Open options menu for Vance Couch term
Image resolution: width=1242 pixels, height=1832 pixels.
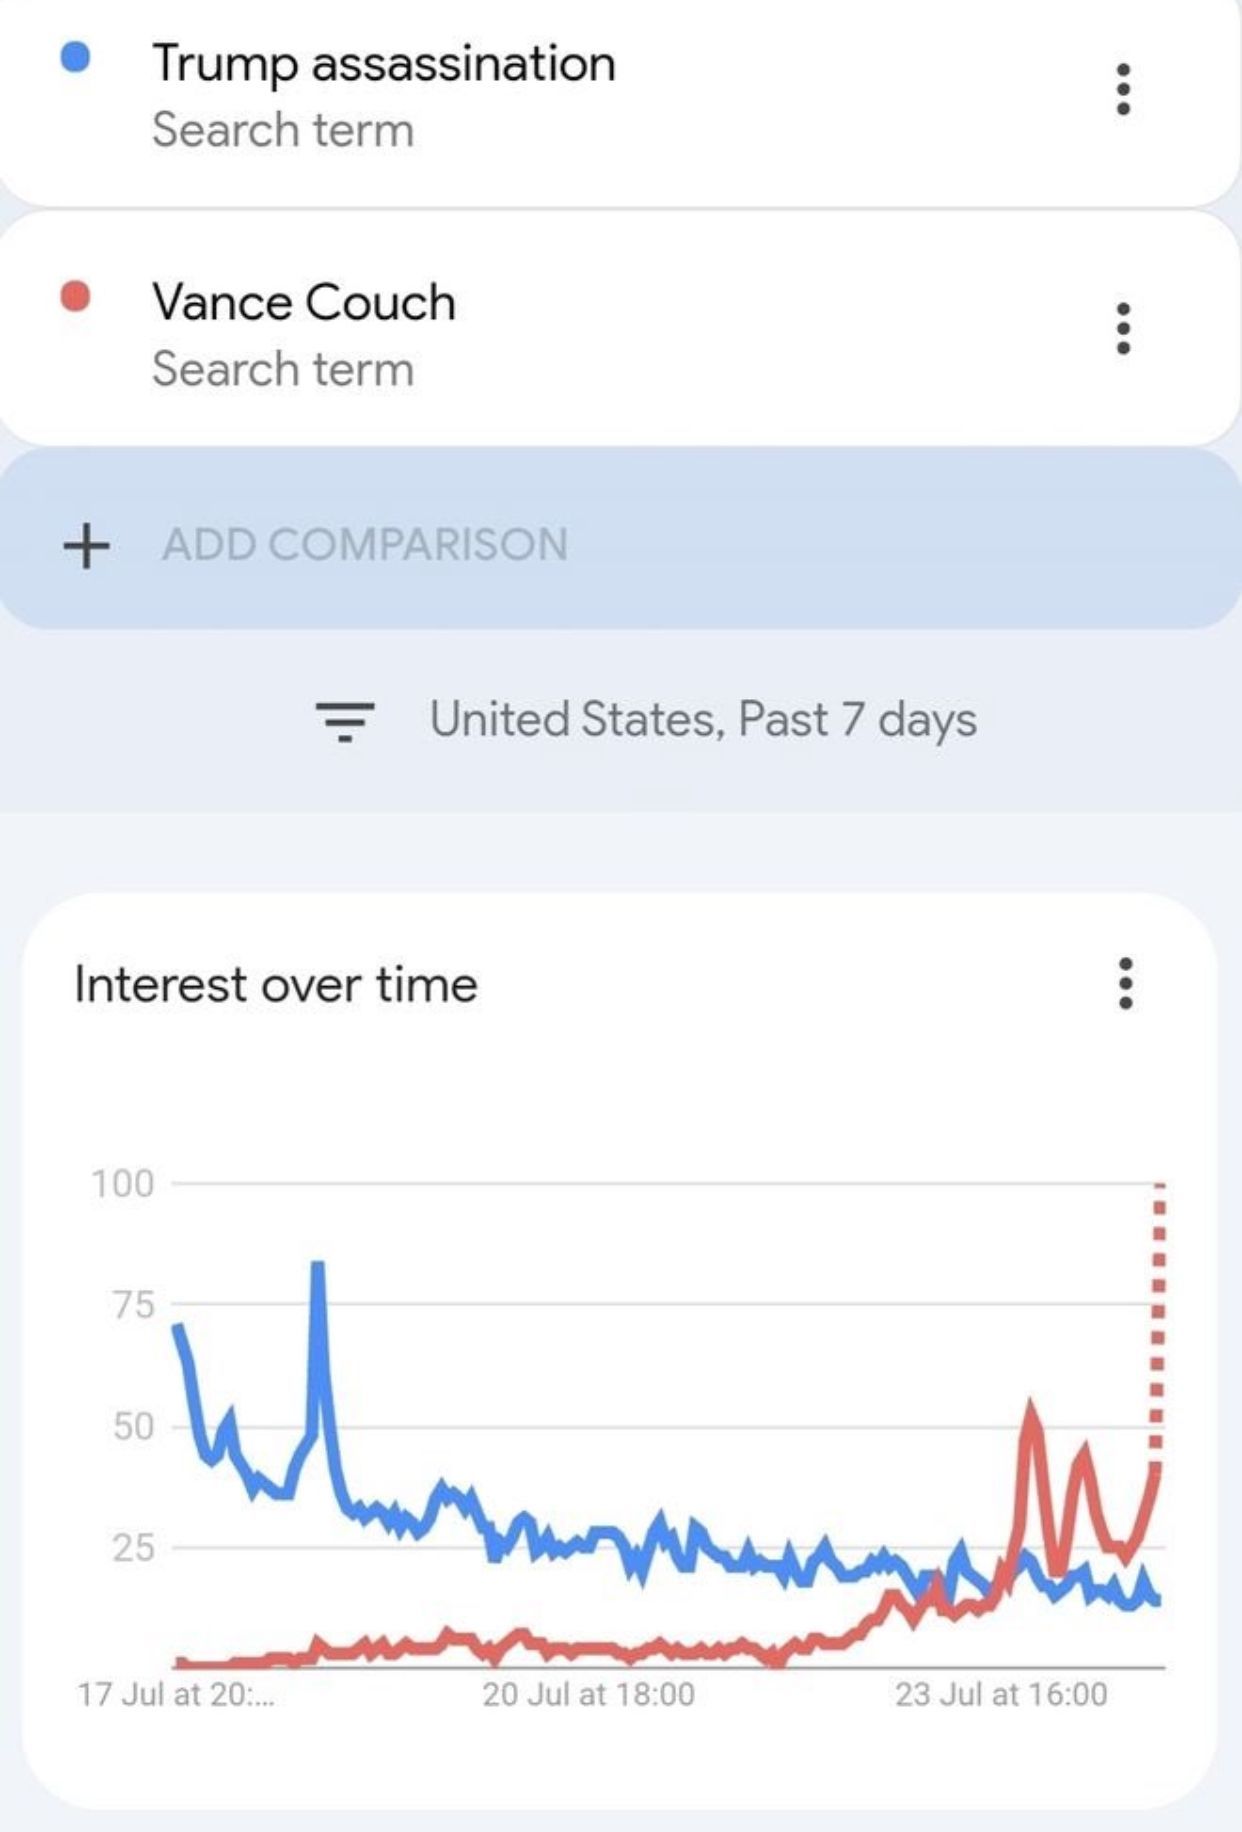click(x=1123, y=328)
